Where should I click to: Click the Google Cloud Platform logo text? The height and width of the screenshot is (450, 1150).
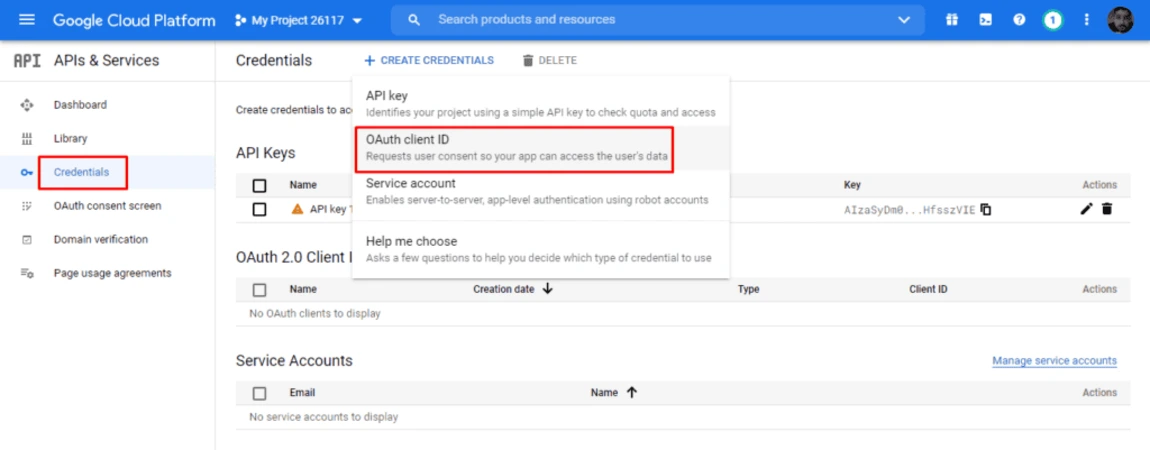coord(134,20)
